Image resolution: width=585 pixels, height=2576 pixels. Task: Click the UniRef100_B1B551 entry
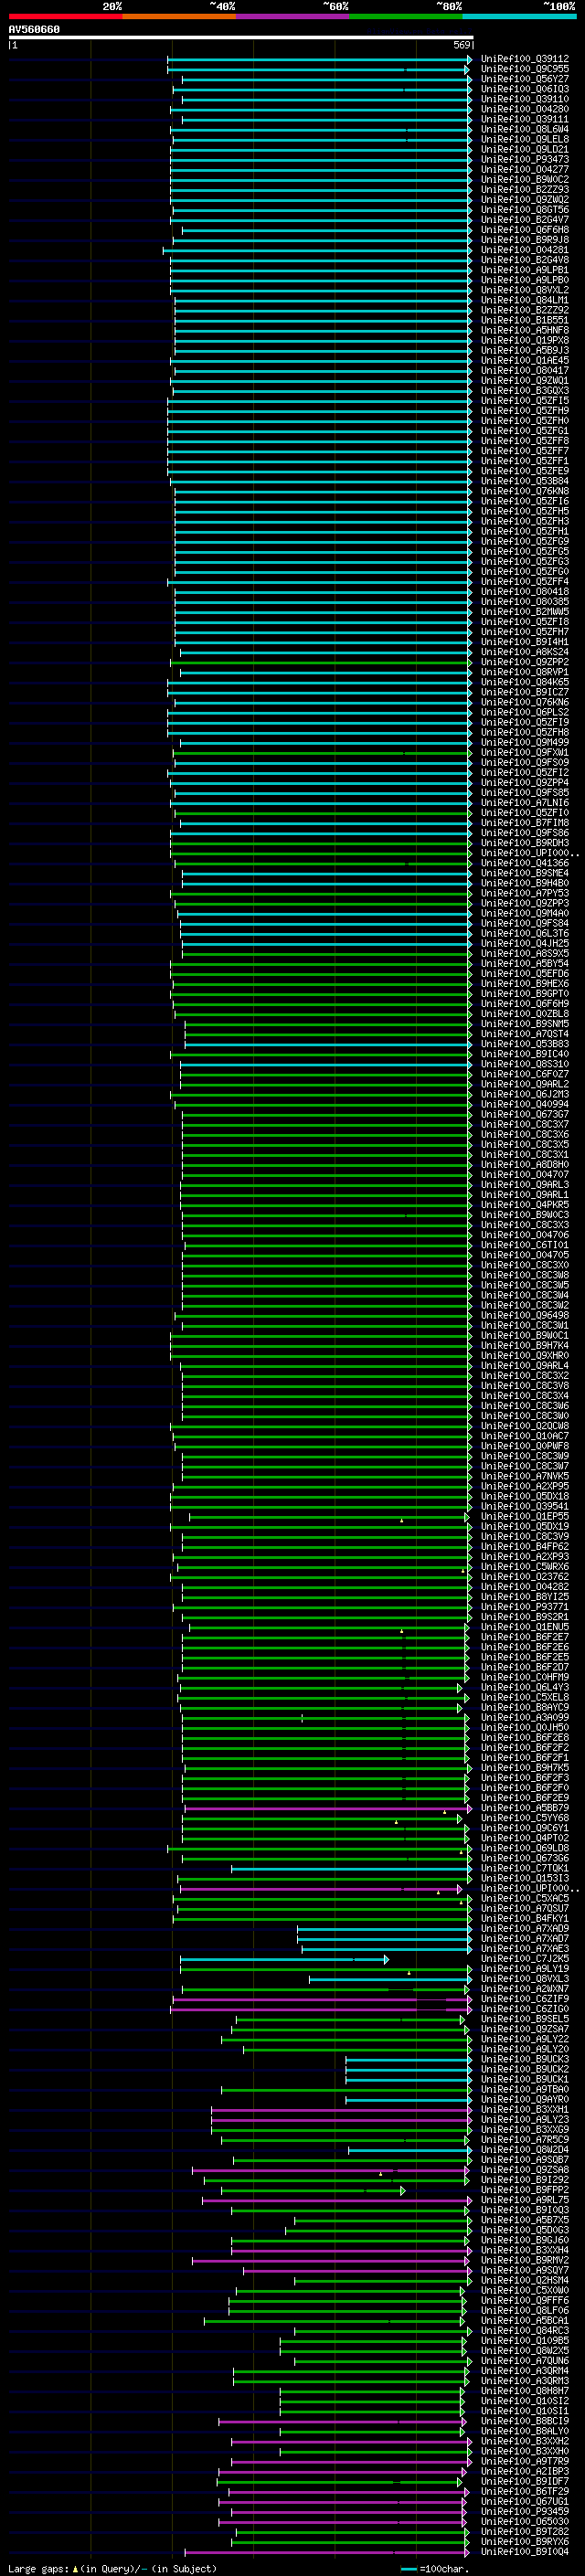(x=525, y=320)
